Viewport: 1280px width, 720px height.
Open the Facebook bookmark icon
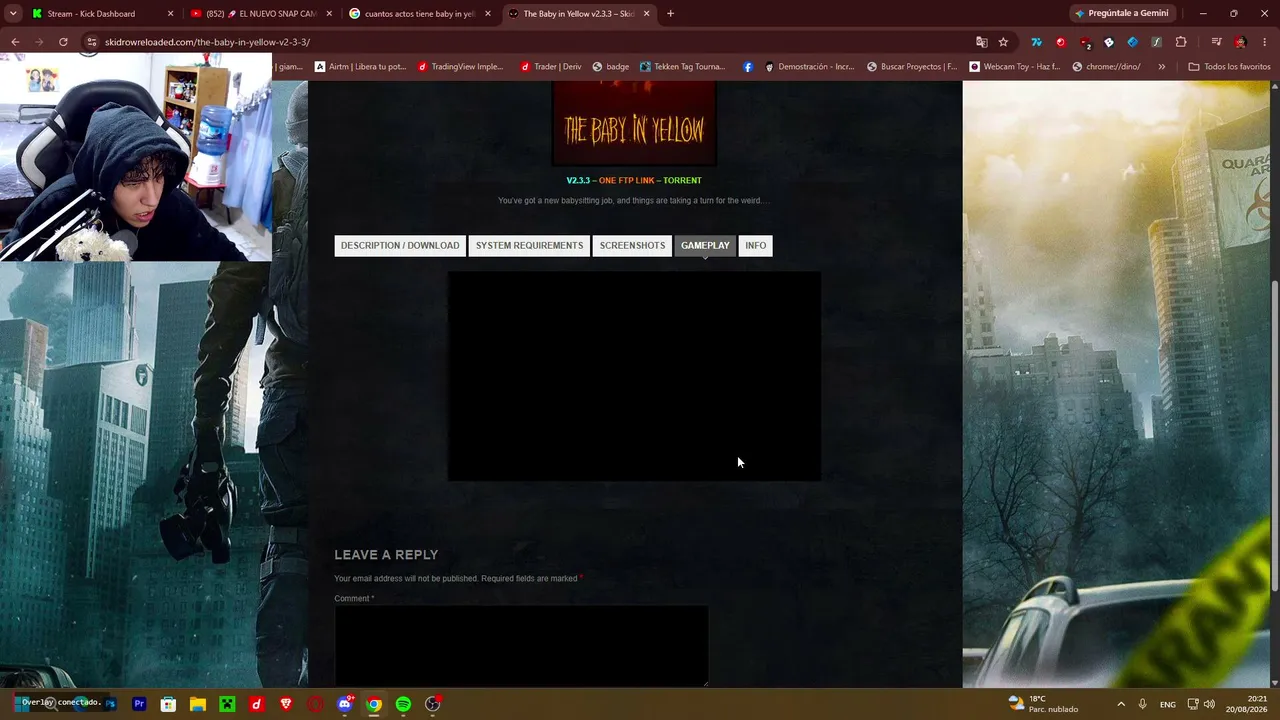coord(748,67)
